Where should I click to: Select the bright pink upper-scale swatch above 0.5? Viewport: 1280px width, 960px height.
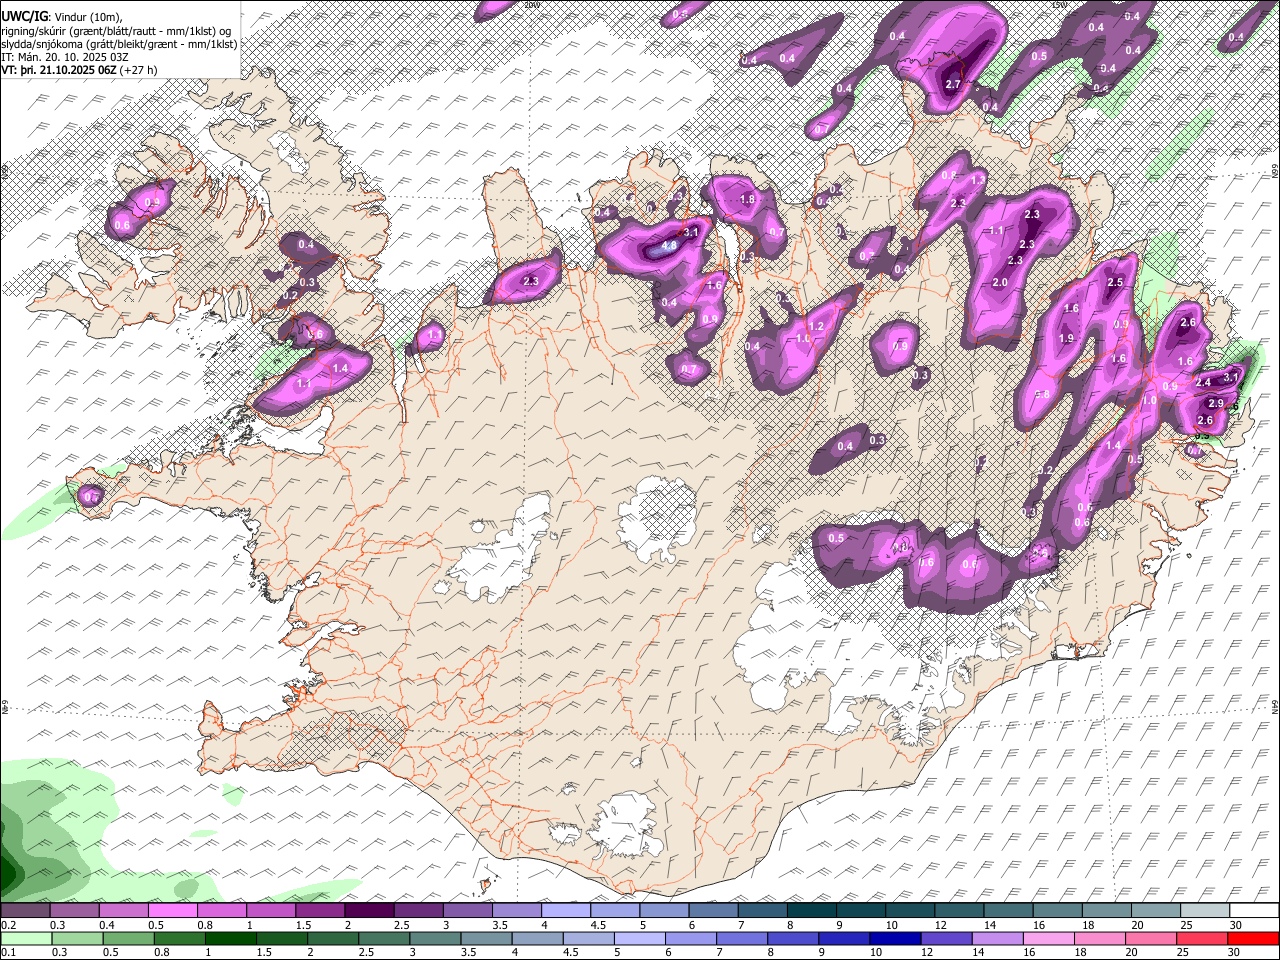point(172,911)
